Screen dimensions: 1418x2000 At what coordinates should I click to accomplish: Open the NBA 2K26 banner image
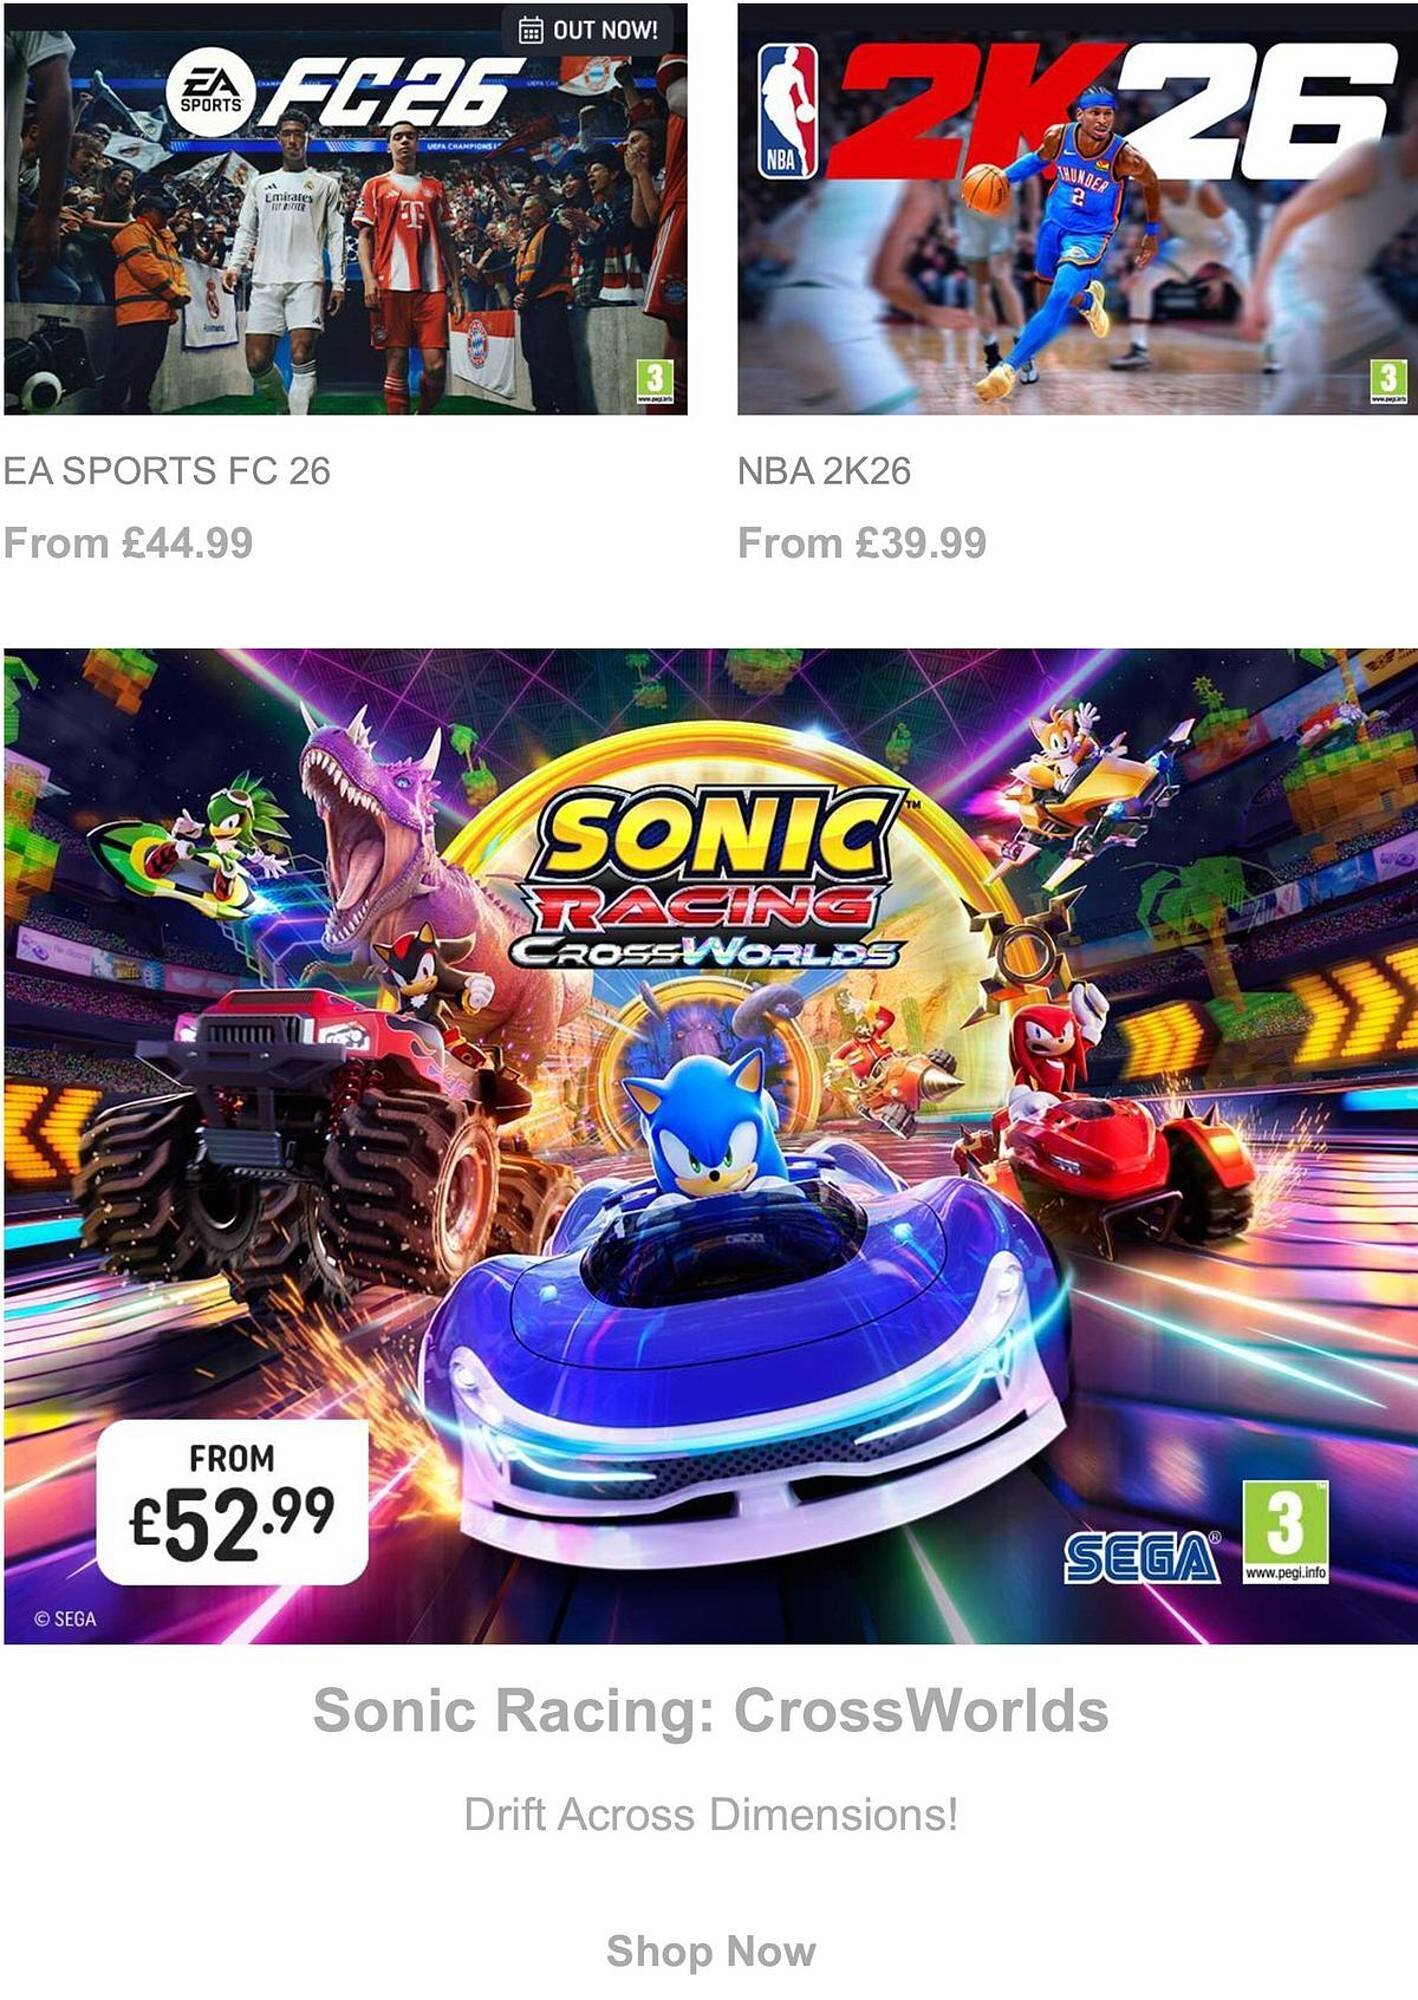[1077, 209]
